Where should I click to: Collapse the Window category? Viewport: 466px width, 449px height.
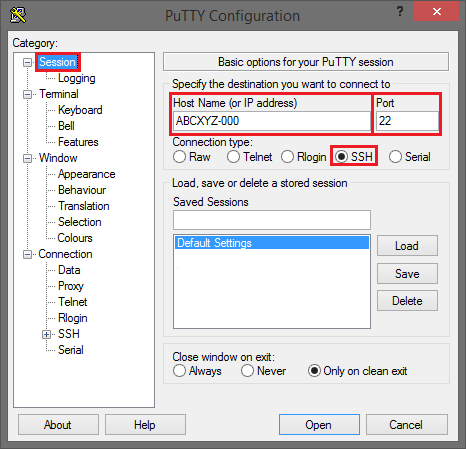(27, 158)
